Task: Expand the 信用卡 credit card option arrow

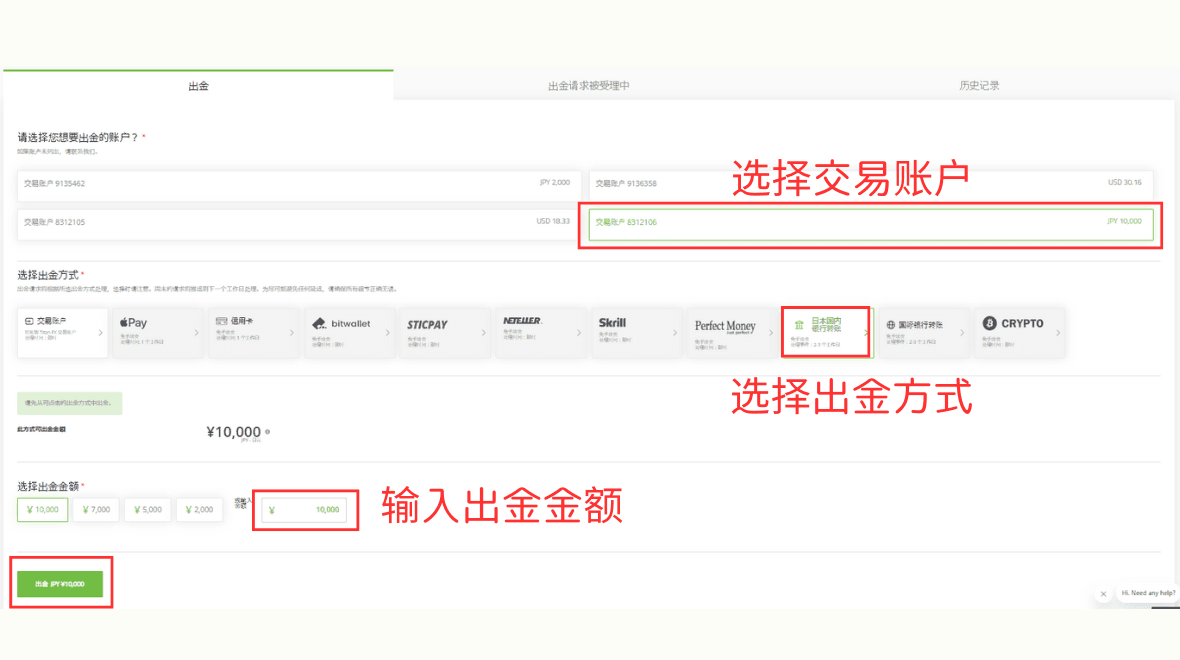Action: click(x=291, y=333)
